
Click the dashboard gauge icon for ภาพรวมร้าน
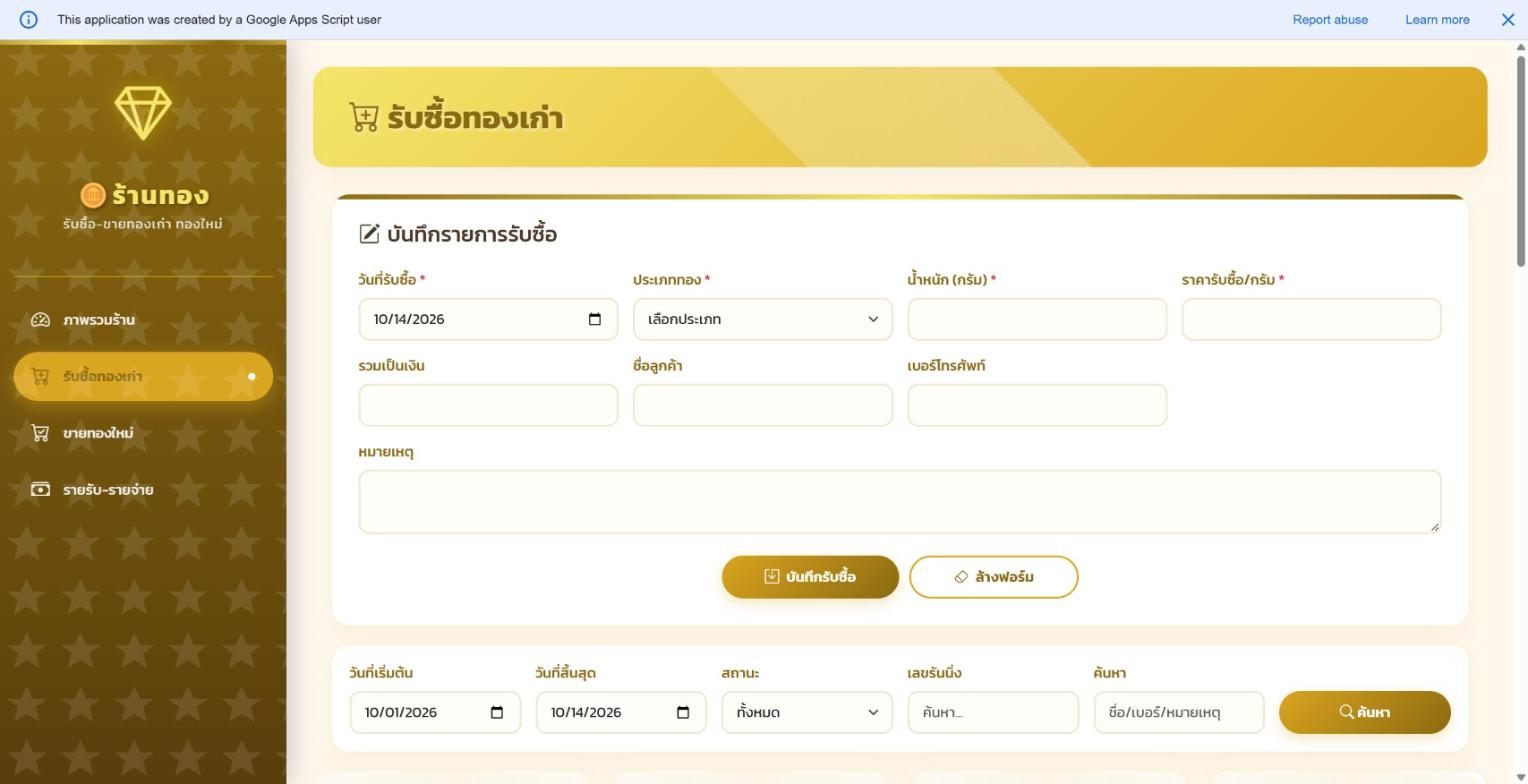(x=40, y=320)
